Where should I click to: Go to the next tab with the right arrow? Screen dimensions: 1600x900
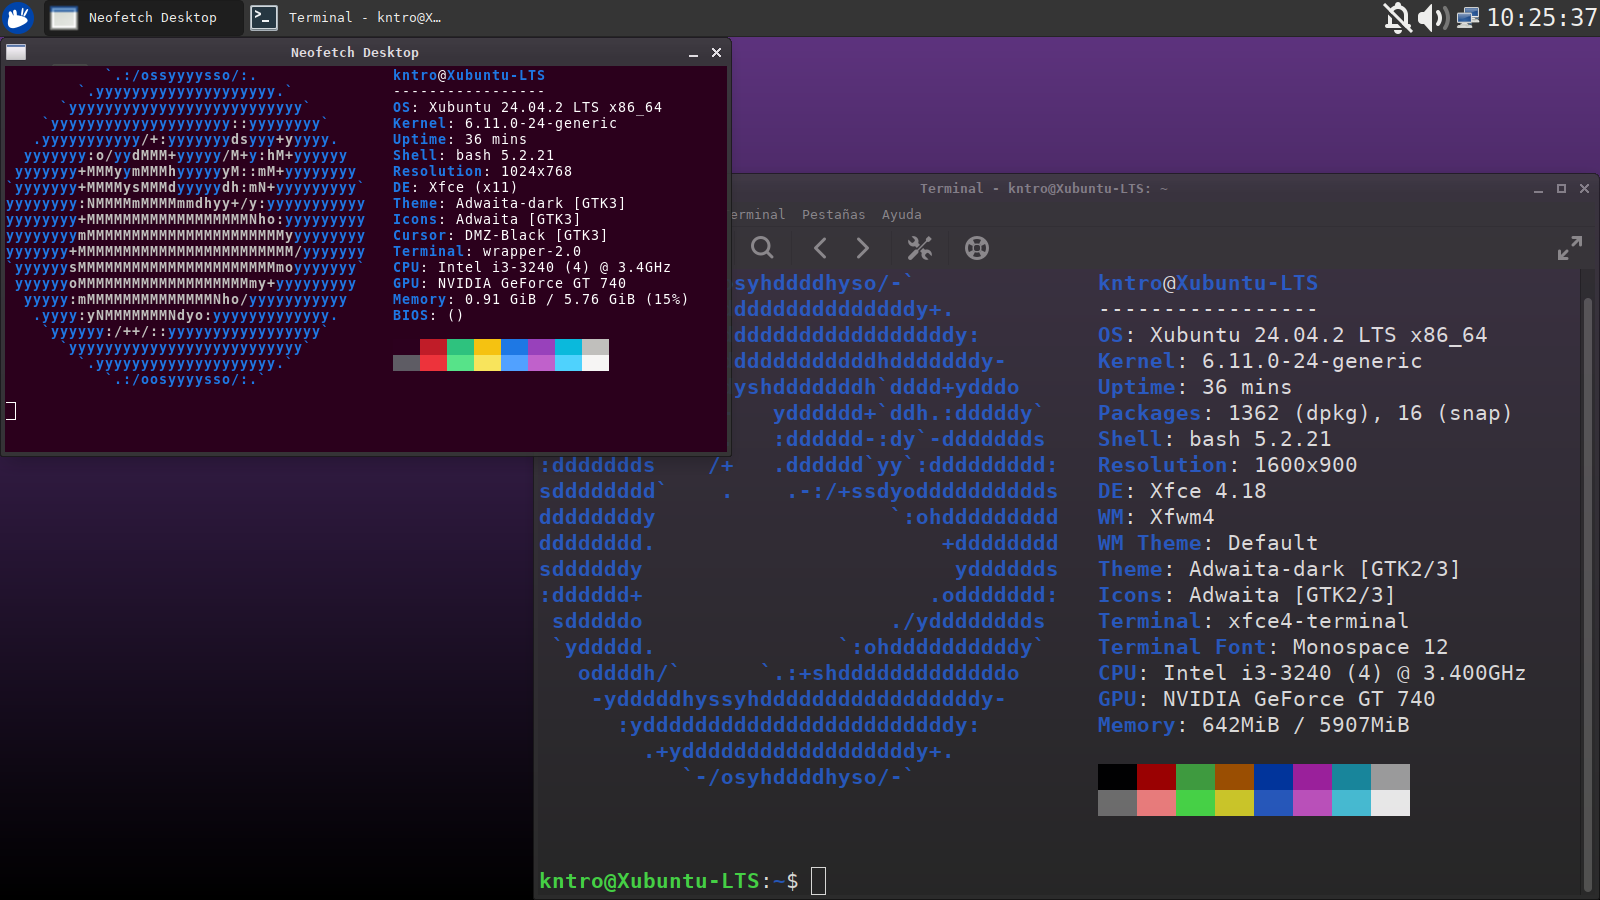pyautogui.click(x=863, y=248)
